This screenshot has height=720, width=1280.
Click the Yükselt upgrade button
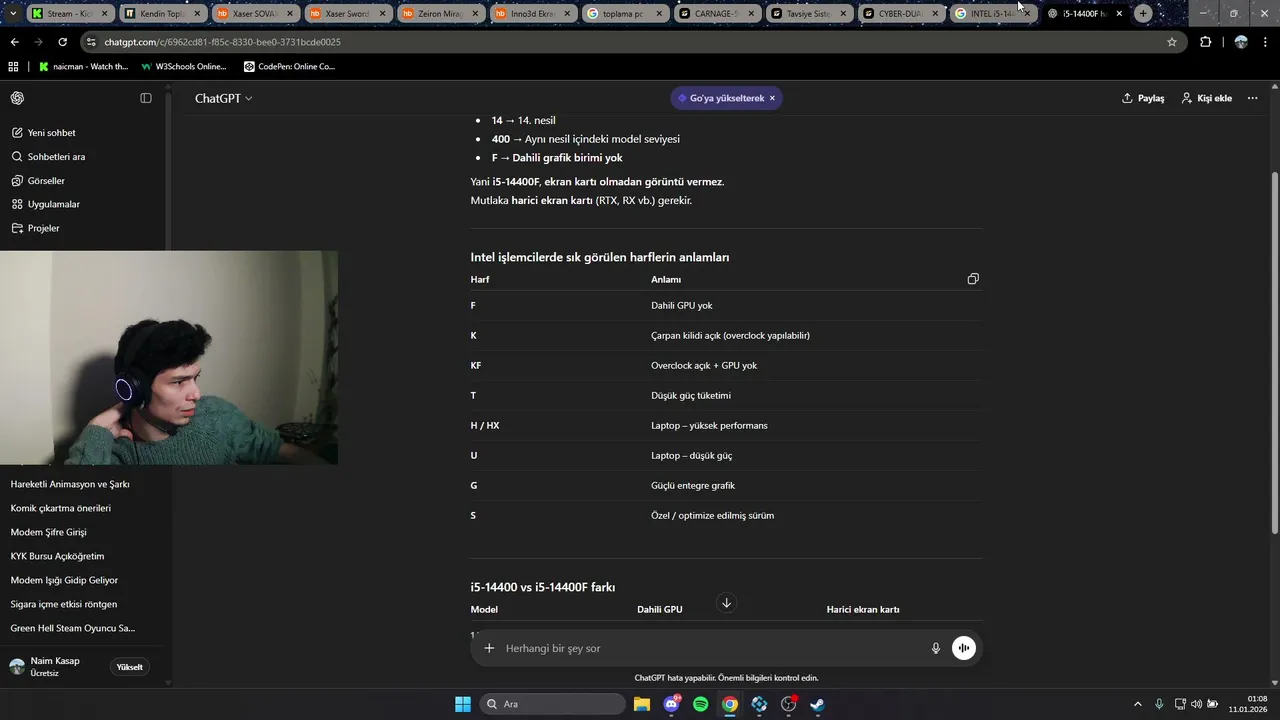click(130, 667)
